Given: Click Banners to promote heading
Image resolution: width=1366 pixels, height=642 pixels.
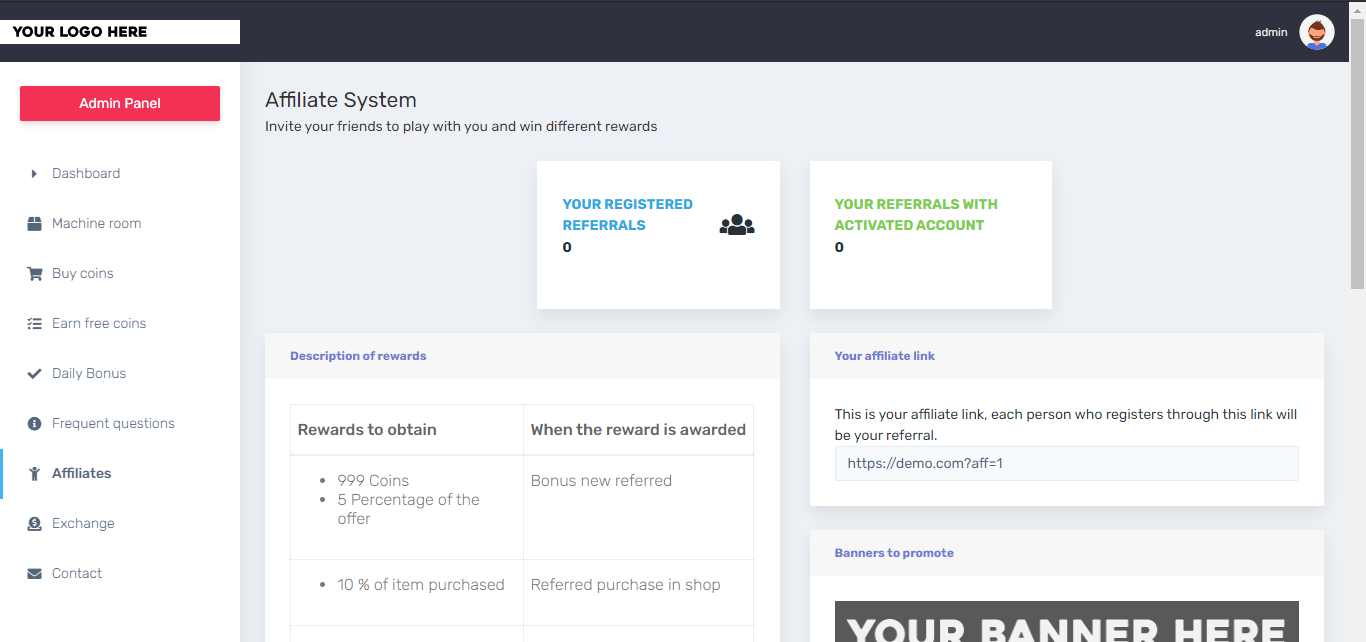Looking at the screenshot, I should coord(894,553).
